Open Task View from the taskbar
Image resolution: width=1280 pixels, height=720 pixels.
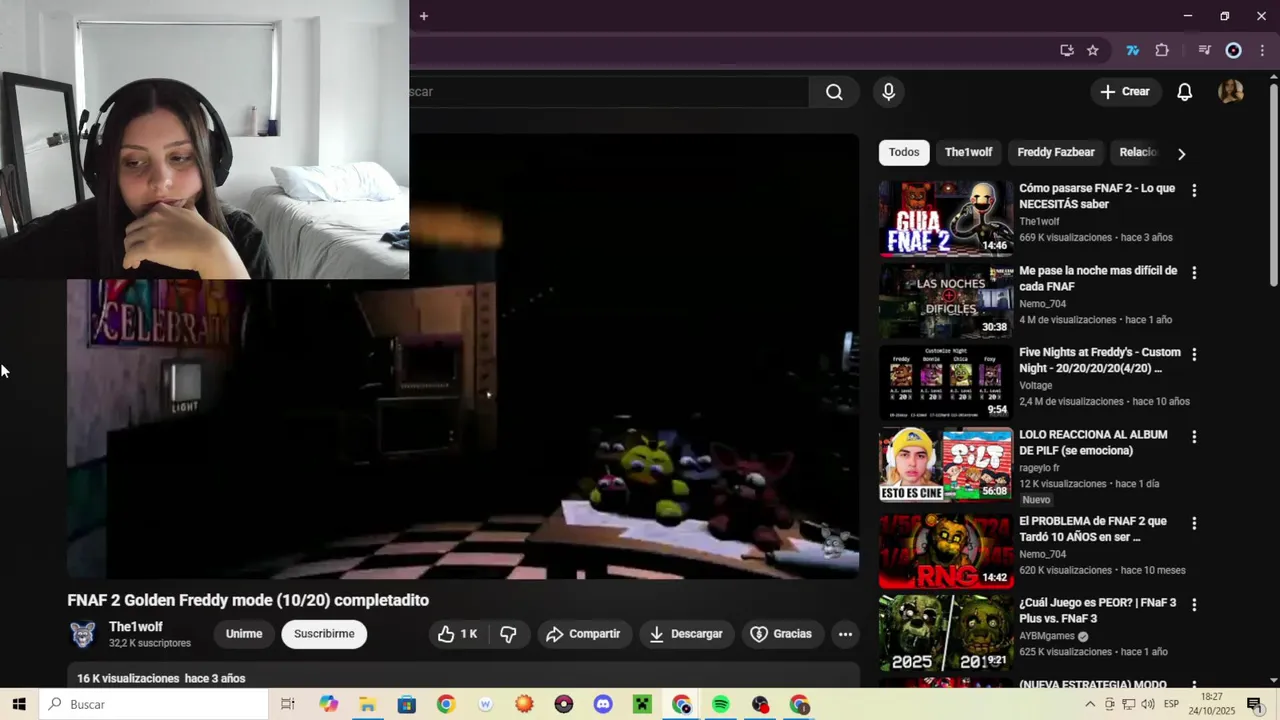click(x=288, y=704)
